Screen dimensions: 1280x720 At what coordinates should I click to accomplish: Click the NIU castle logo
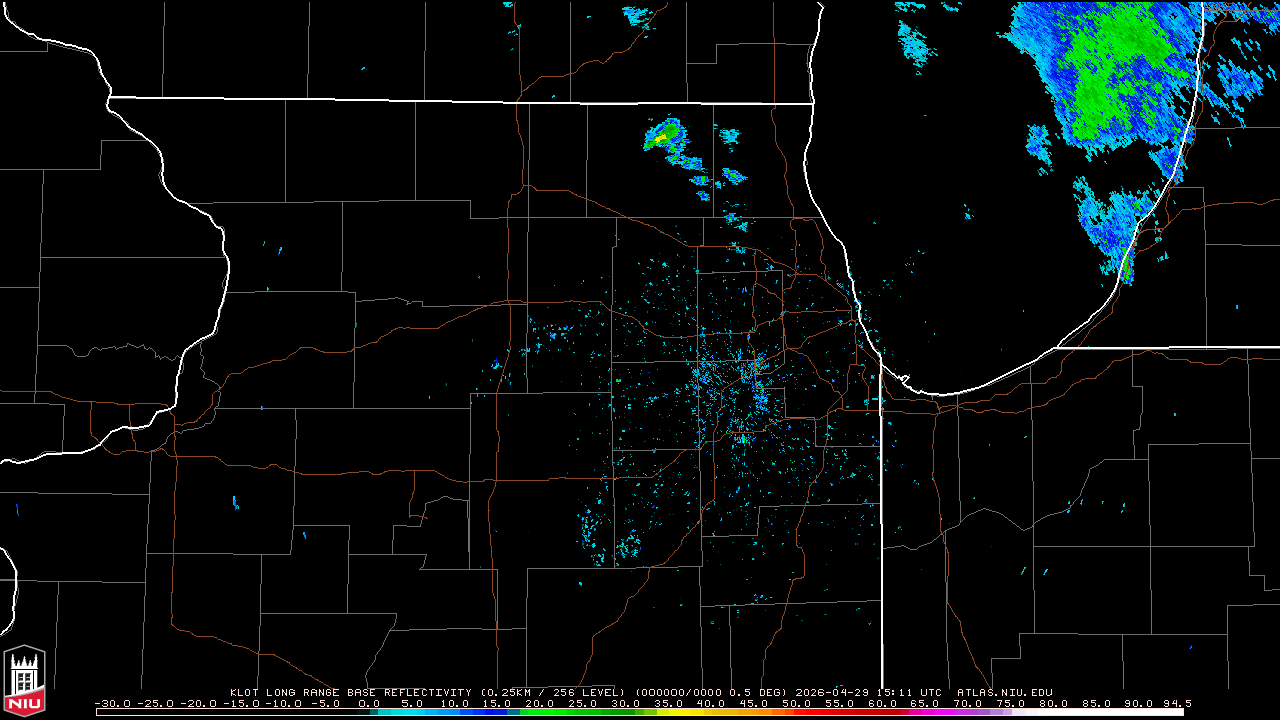tap(24, 680)
